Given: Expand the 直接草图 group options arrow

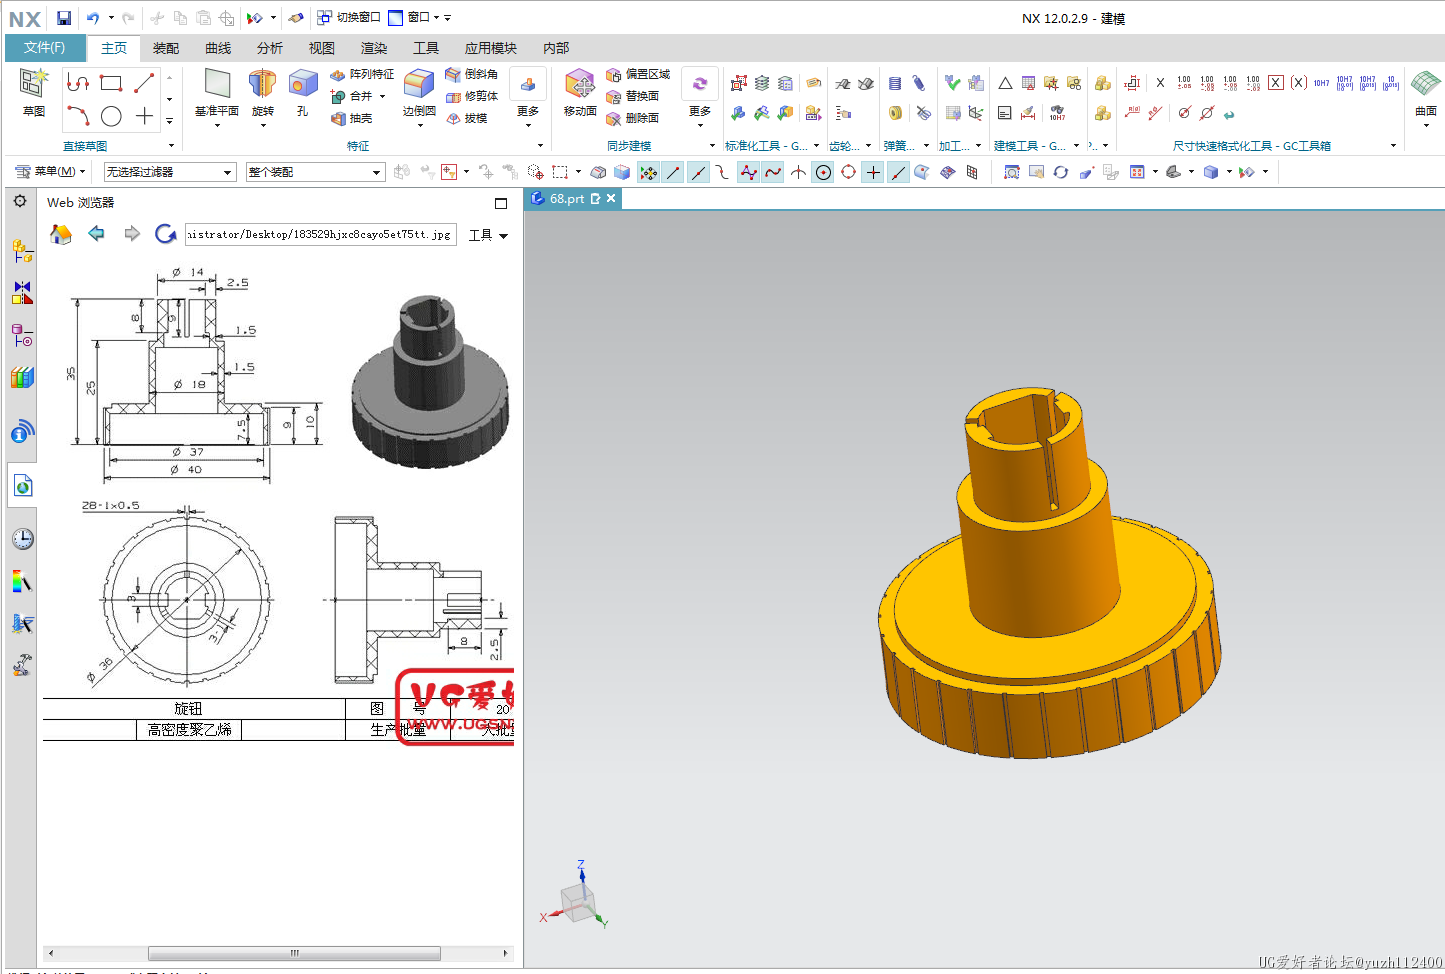Looking at the screenshot, I should [171, 146].
